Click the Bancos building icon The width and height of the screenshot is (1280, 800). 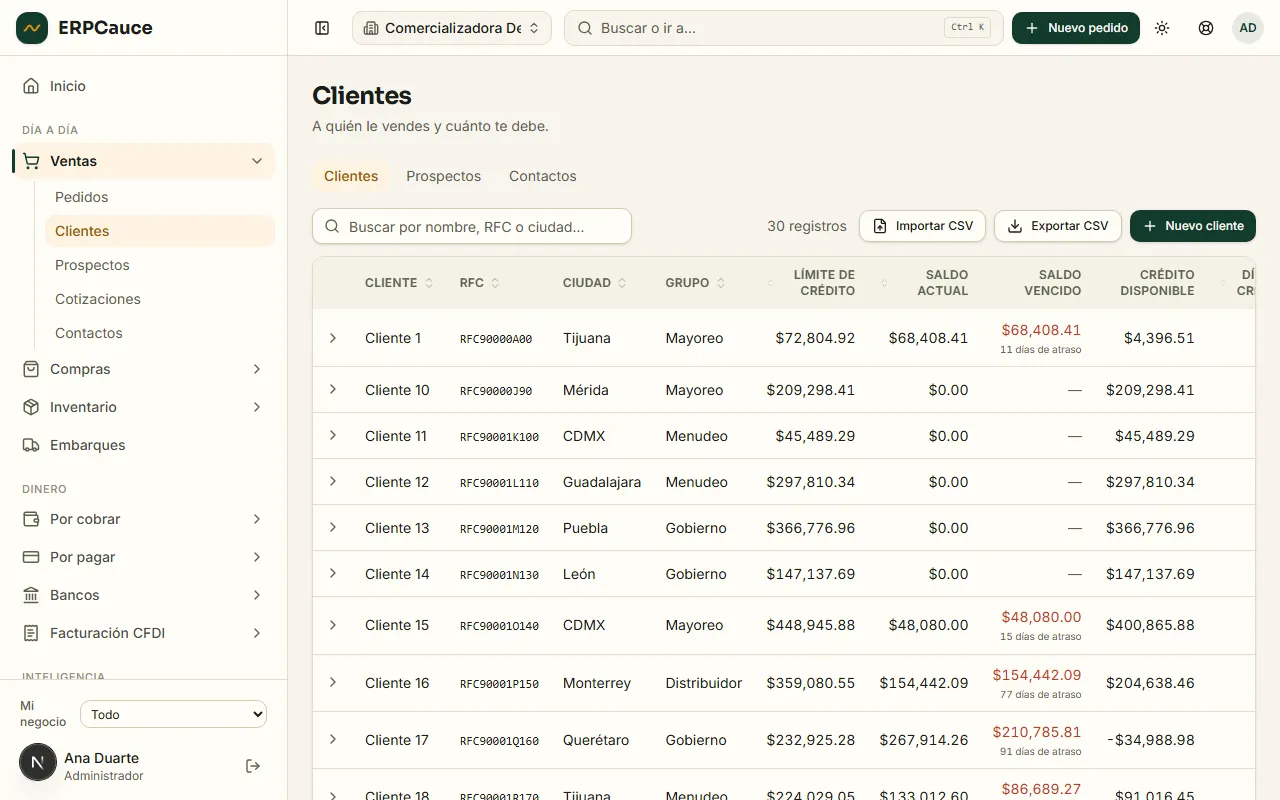pyautogui.click(x=31, y=595)
